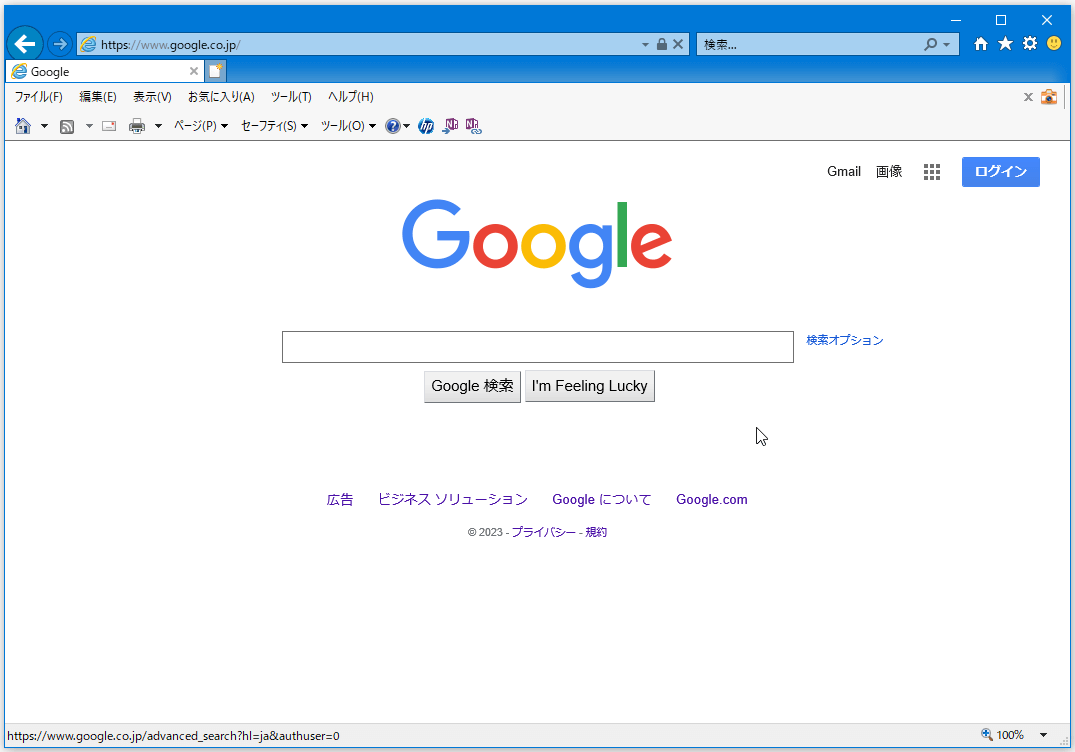Click the padlock security icon in address bar
This screenshot has height=752, width=1075.
(x=662, y=45)
